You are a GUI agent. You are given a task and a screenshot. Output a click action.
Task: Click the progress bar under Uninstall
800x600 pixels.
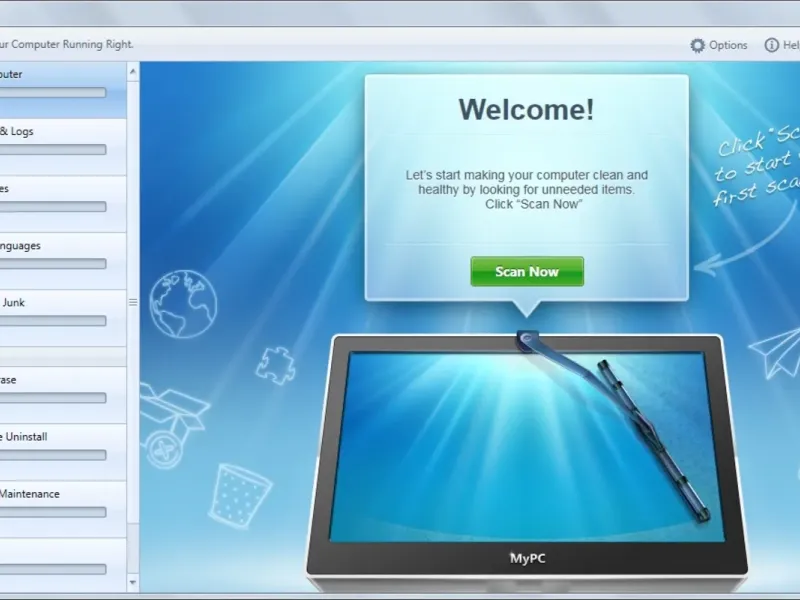[53, 455]
